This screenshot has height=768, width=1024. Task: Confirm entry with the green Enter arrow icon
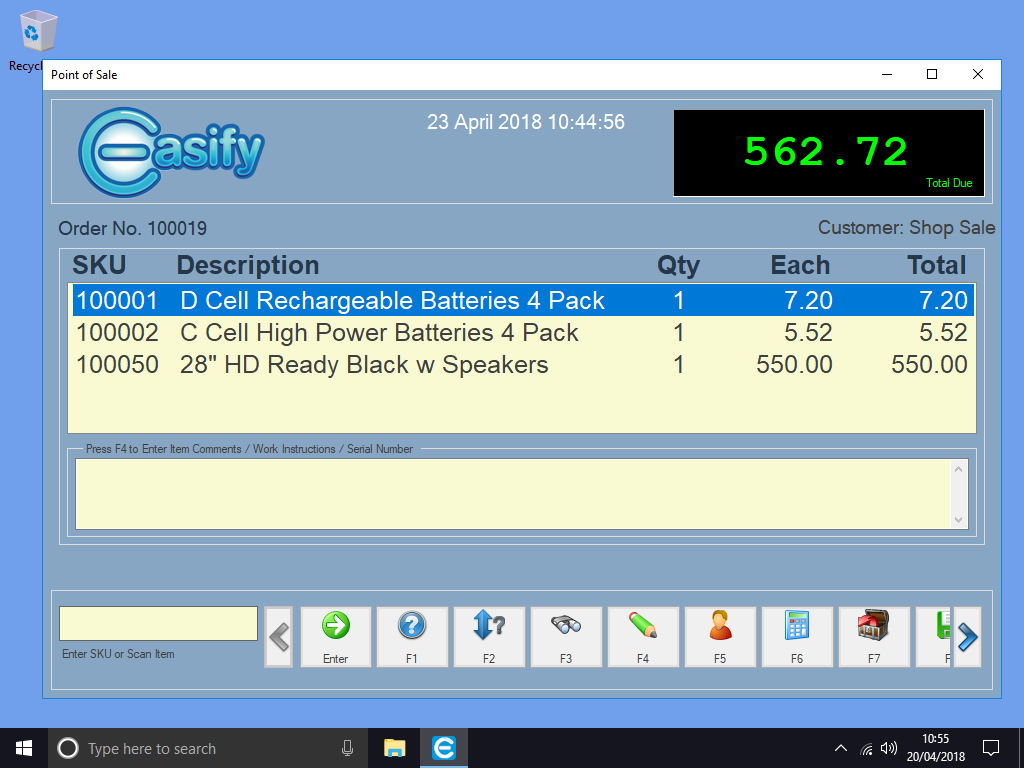[335, 636]
